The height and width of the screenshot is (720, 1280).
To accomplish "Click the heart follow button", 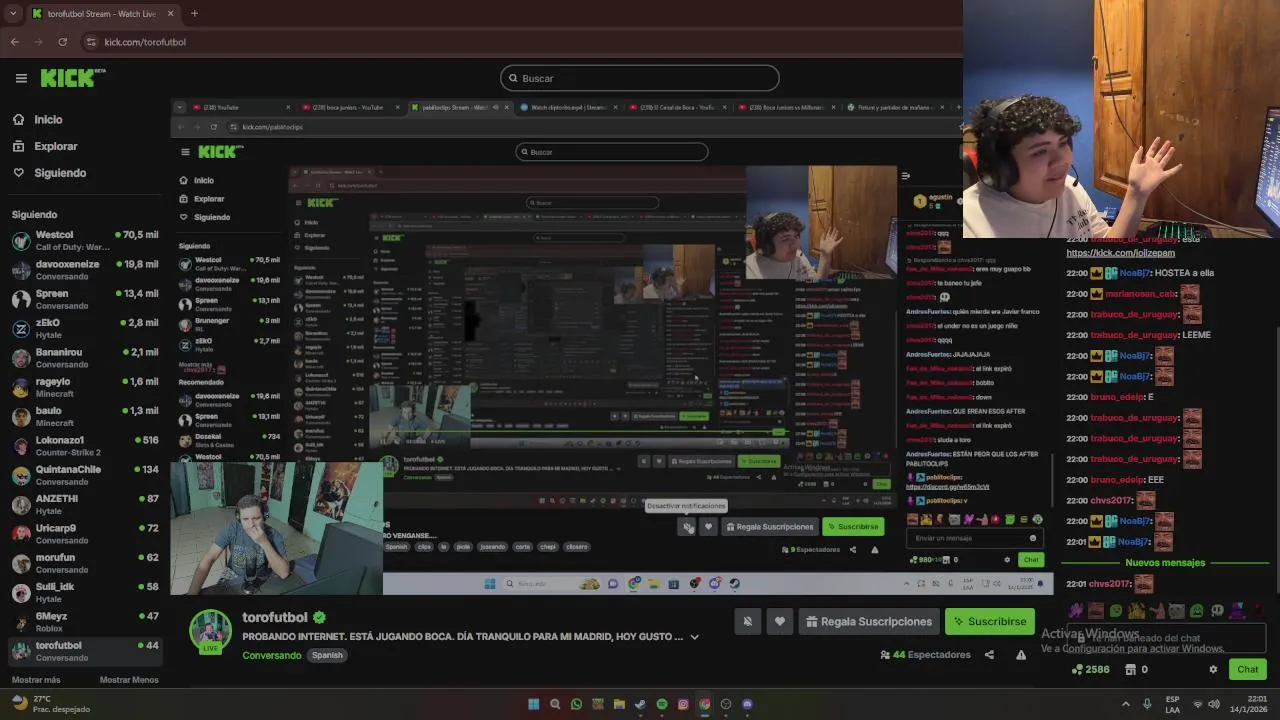I will (x=780, y=621).
